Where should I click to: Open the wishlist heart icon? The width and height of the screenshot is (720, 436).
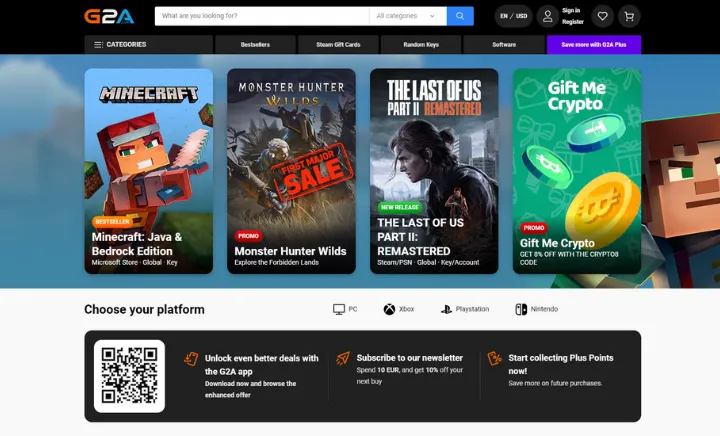coord(602,17)
